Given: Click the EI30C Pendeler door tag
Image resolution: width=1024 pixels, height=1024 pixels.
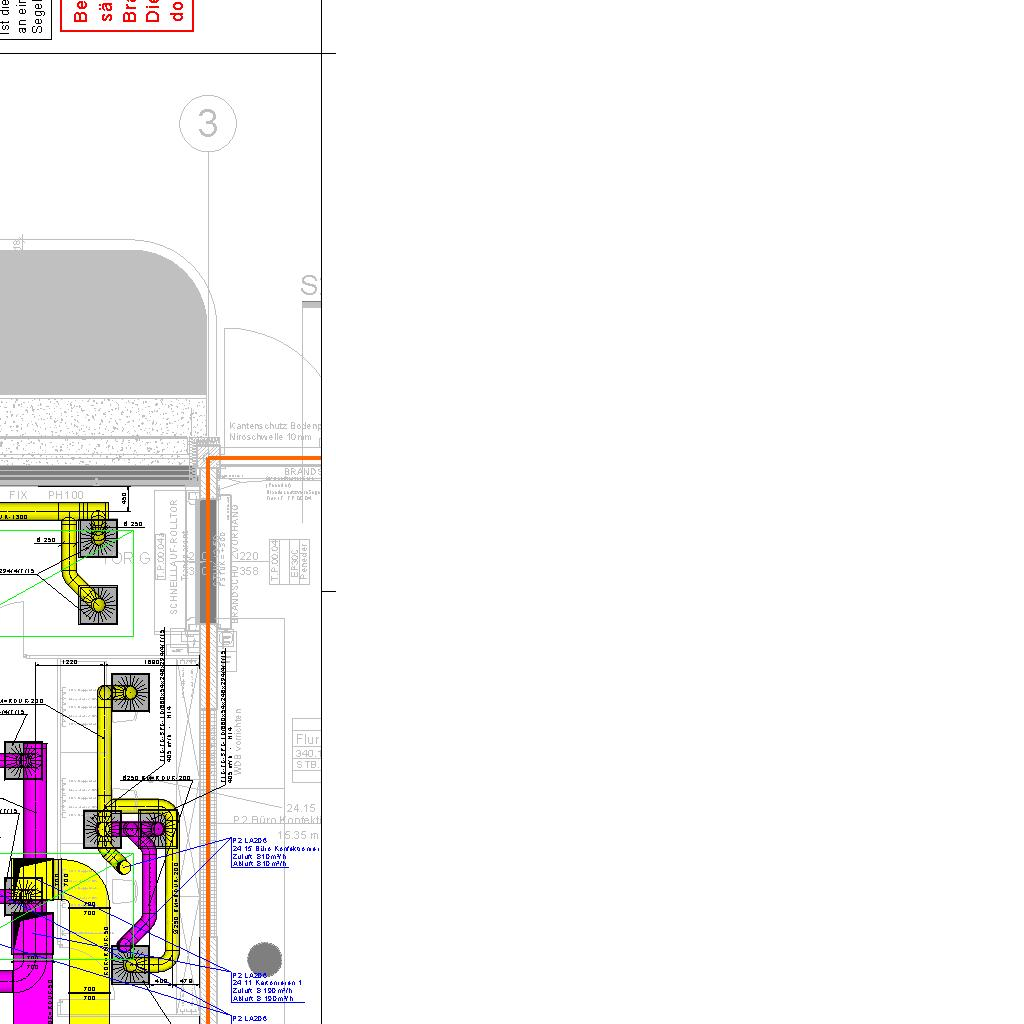Looking at the screenshot, I should click(x=299, y=560).
